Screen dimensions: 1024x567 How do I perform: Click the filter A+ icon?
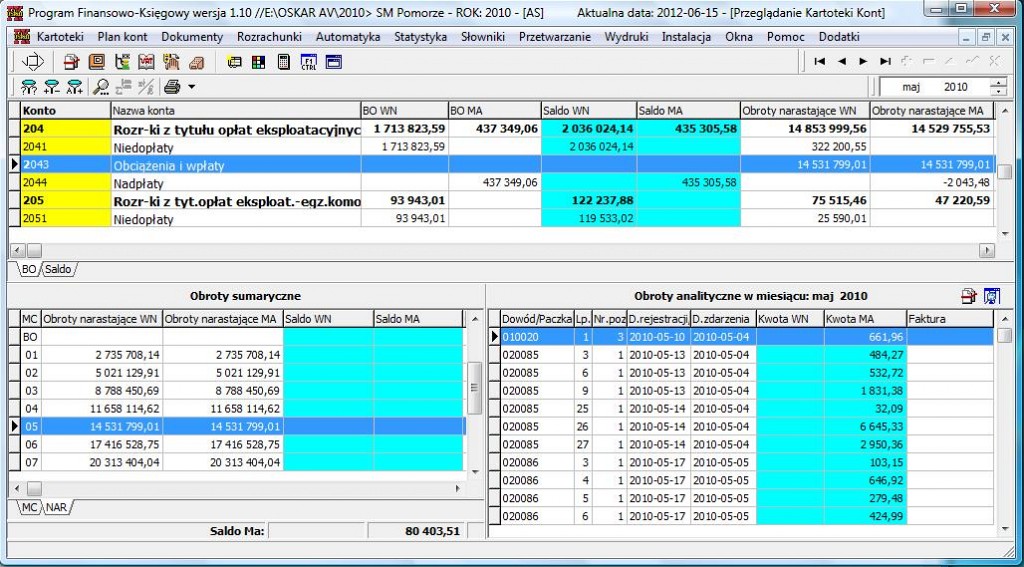[75, 86]
